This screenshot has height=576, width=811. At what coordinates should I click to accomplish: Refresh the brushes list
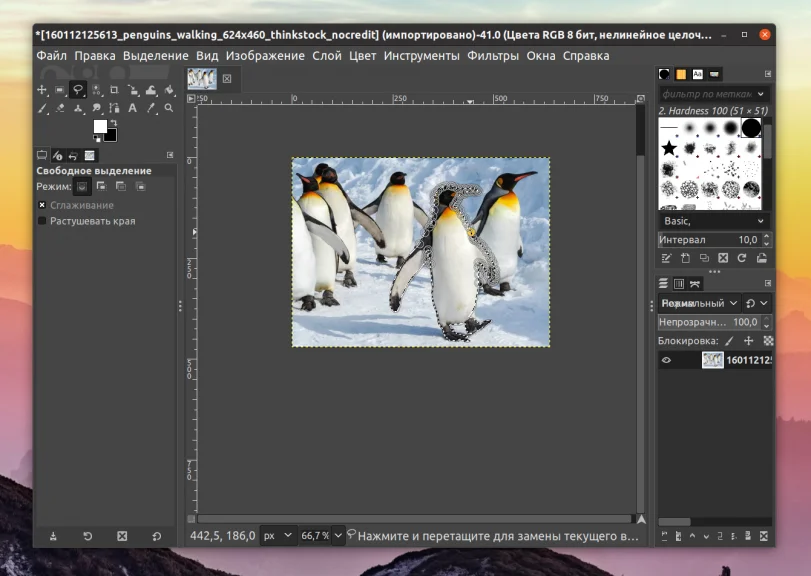pyautogui.click(x=741, y=257)
